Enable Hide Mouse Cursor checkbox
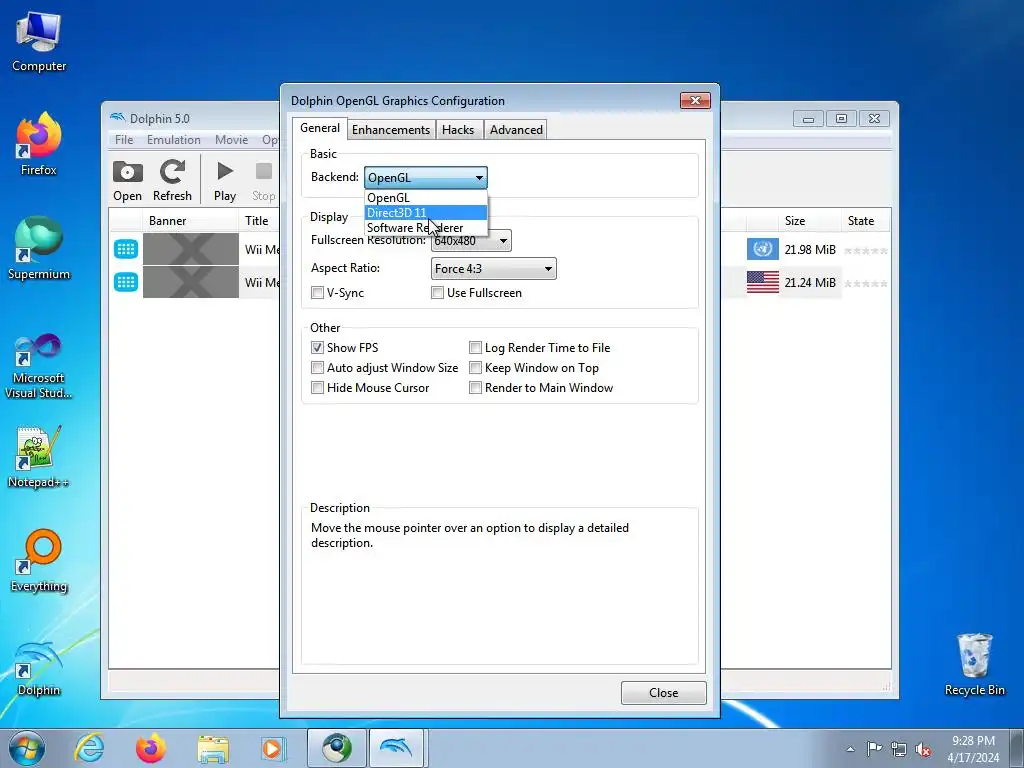 pyautogui.click(x=317, y=388)
